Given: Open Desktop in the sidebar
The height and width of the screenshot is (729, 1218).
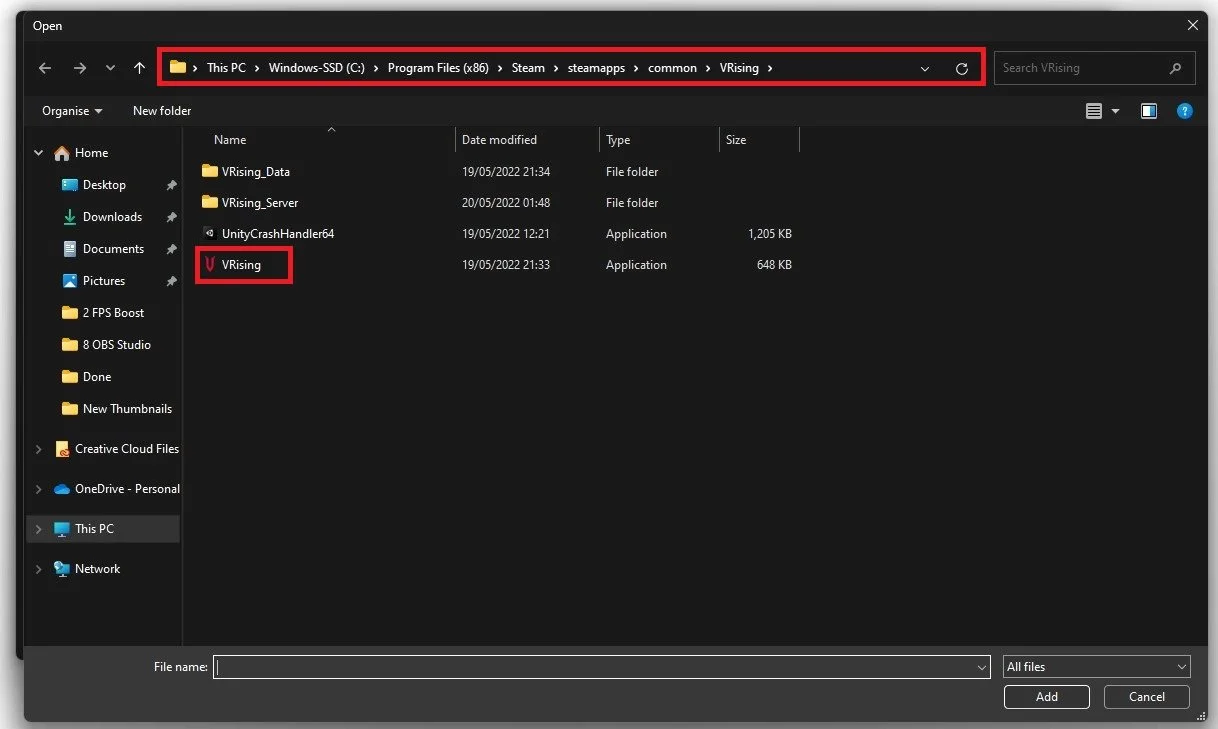Looking at the screenshot, I should pyautogui.click(x=104, y=185).
